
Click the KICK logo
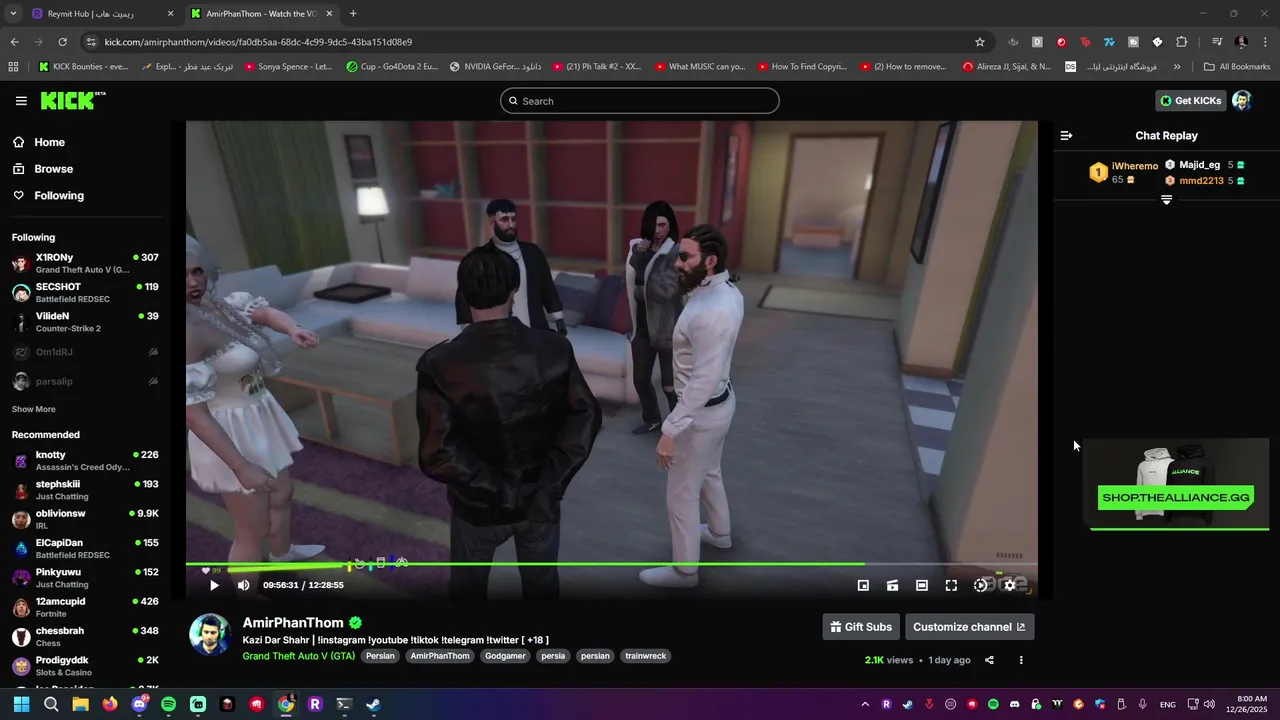pyautogui.click(x=72, y=100)
